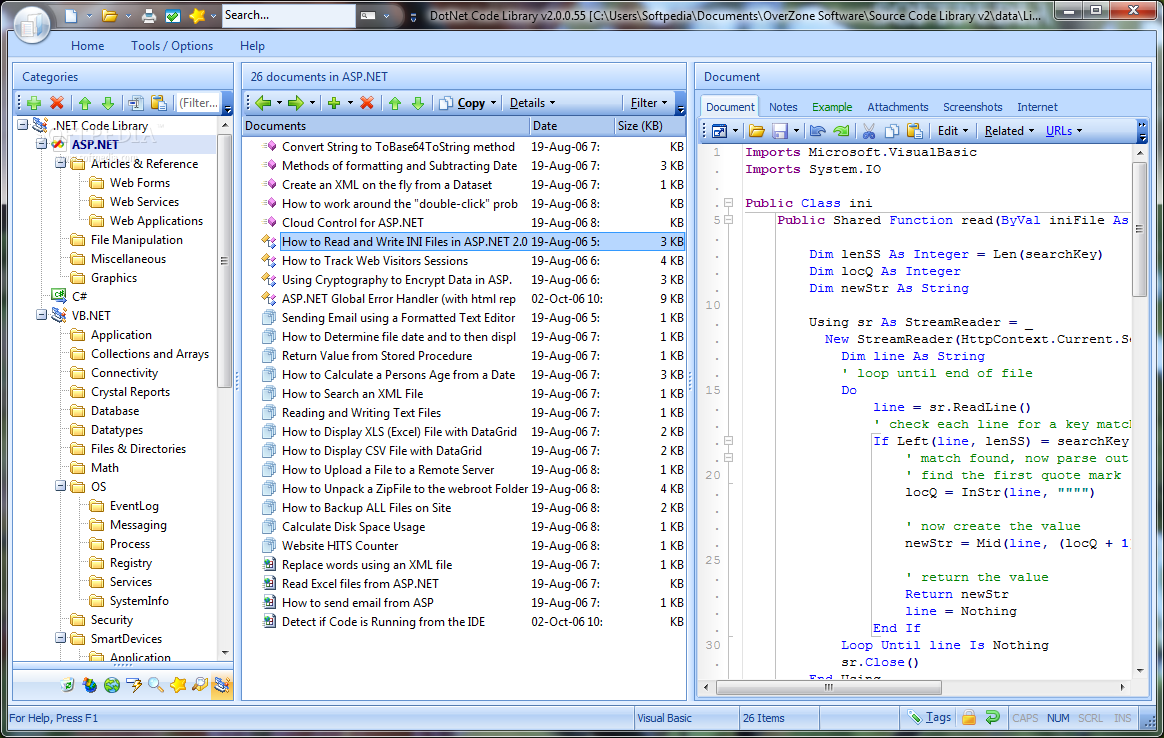This screenshot has height=738, width=1164.
Task: Click the yellow star favorites icon in the title bar
Action: 197,16
